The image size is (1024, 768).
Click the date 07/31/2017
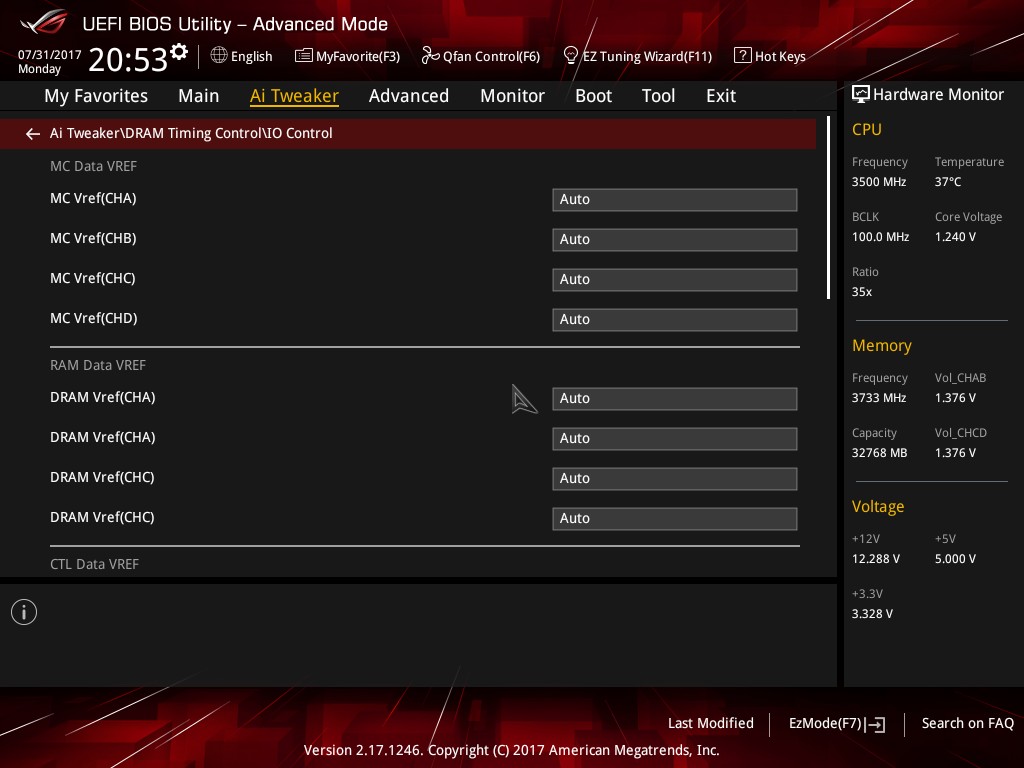pyautogui.click(x=50, y=55)
